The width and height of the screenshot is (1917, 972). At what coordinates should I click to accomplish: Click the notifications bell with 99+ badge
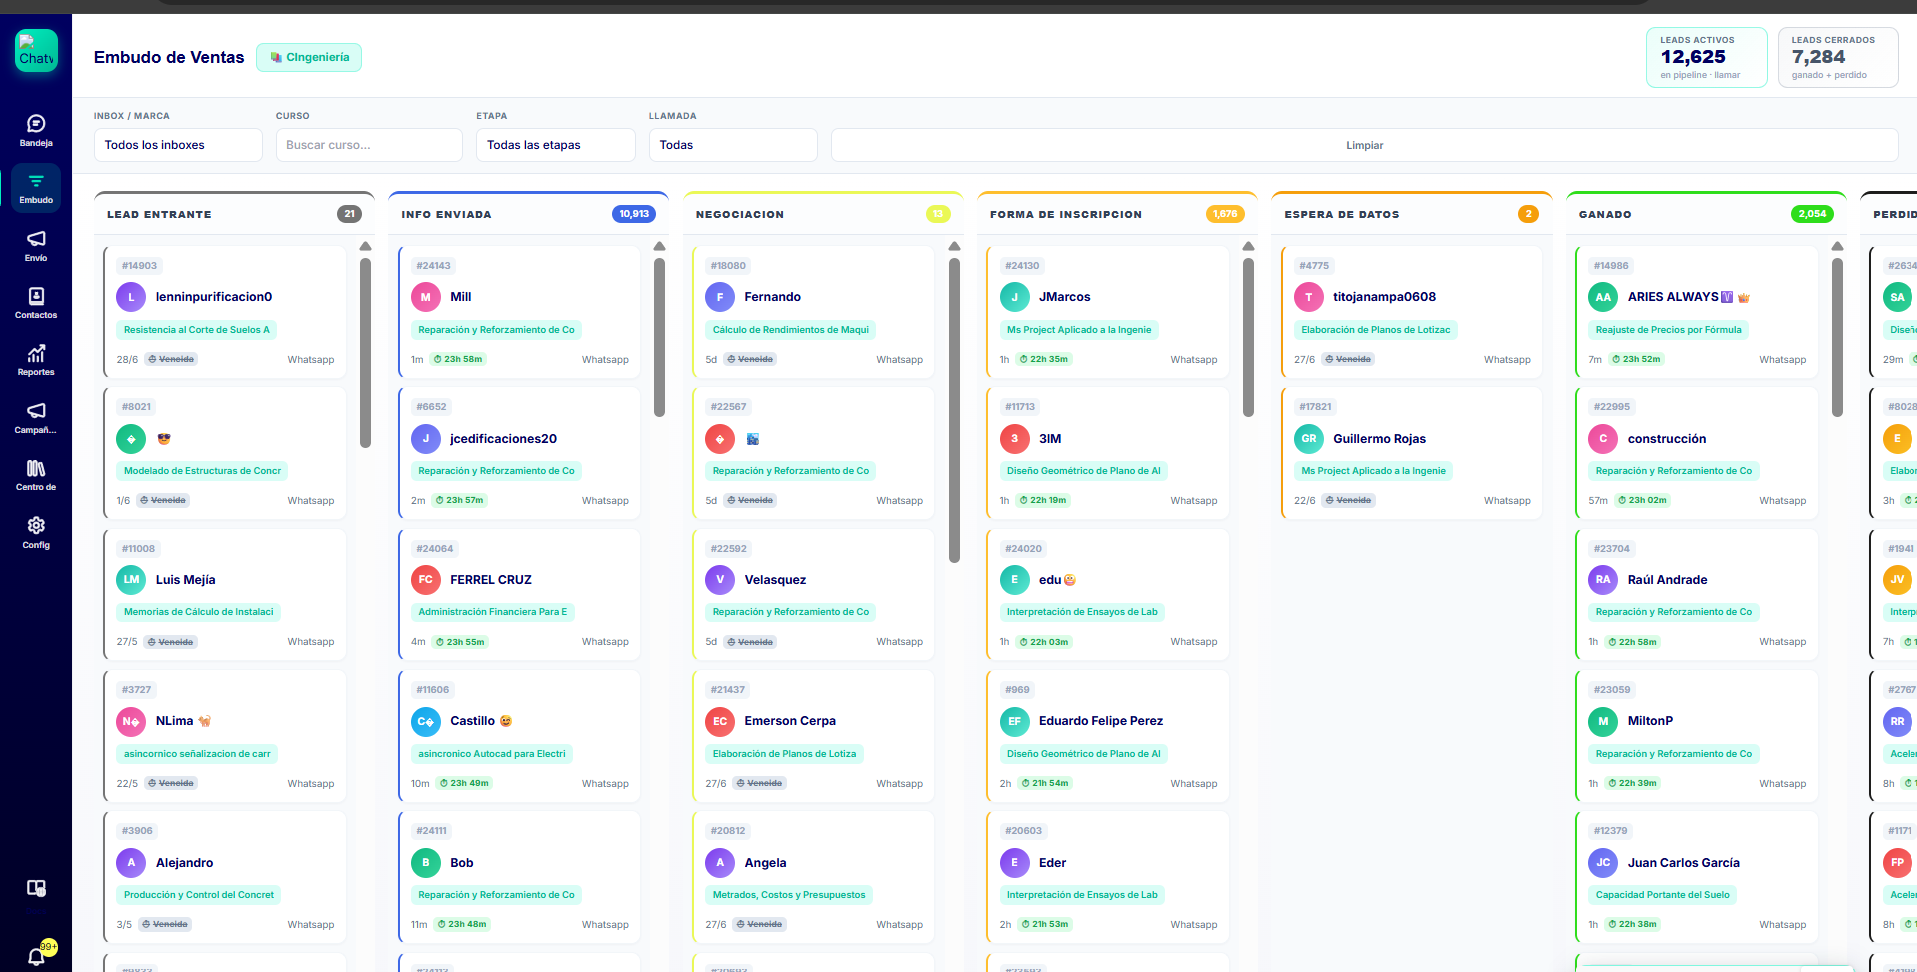tap(36, 956)
